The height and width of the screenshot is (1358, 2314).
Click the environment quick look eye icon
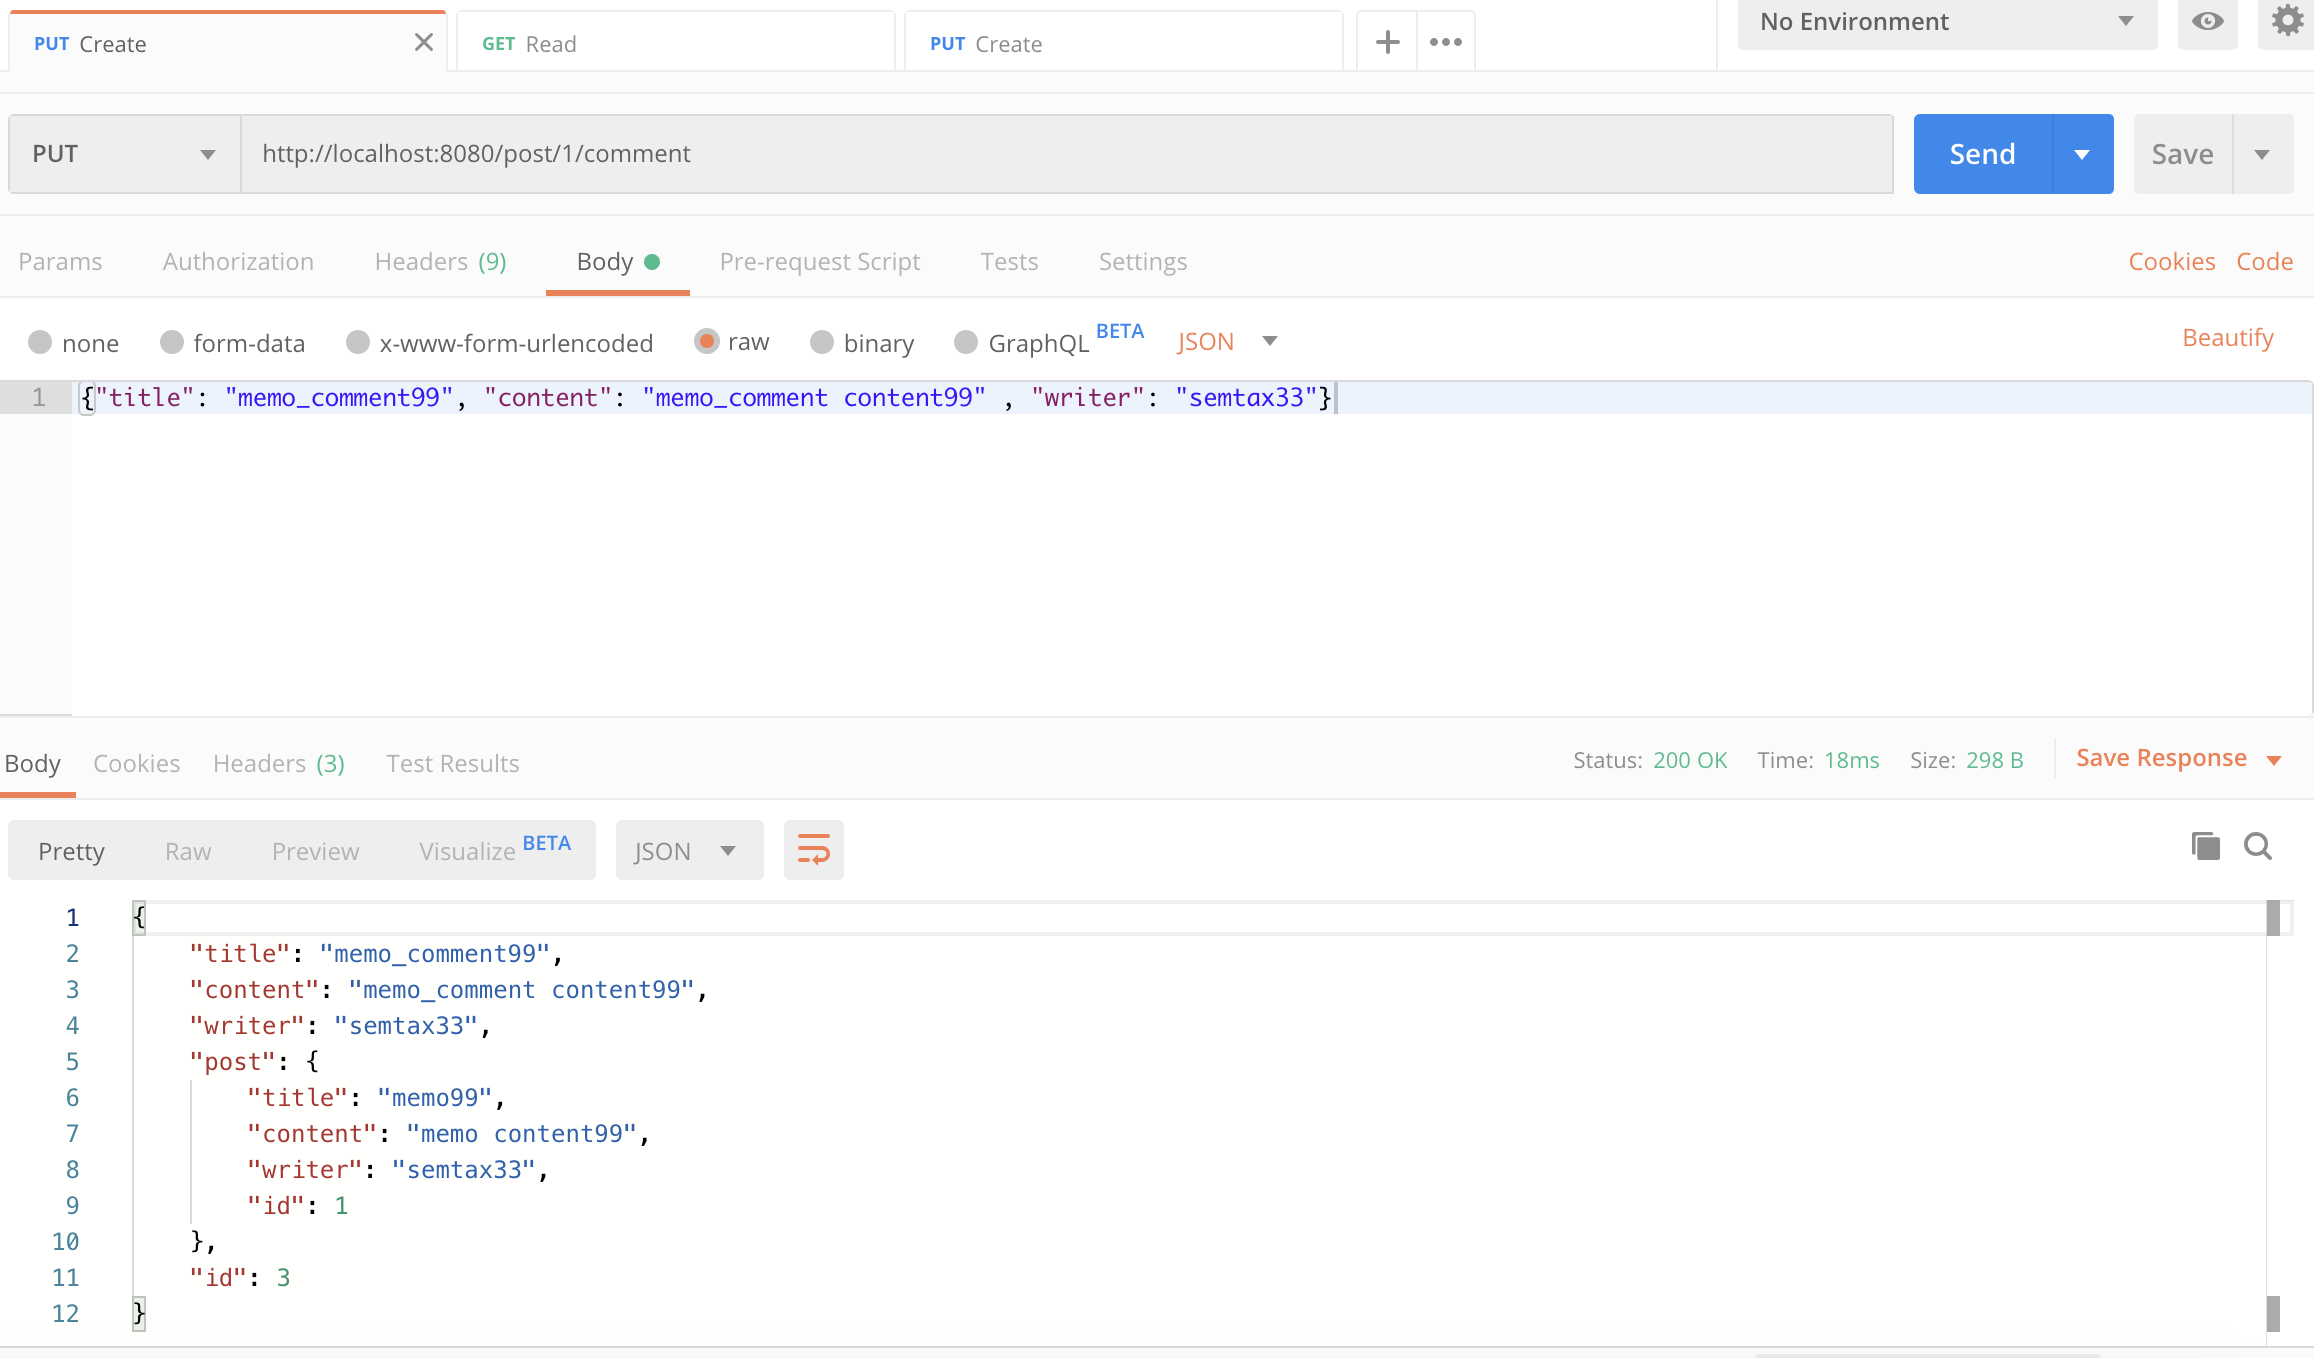click(x=2207, y=21)
